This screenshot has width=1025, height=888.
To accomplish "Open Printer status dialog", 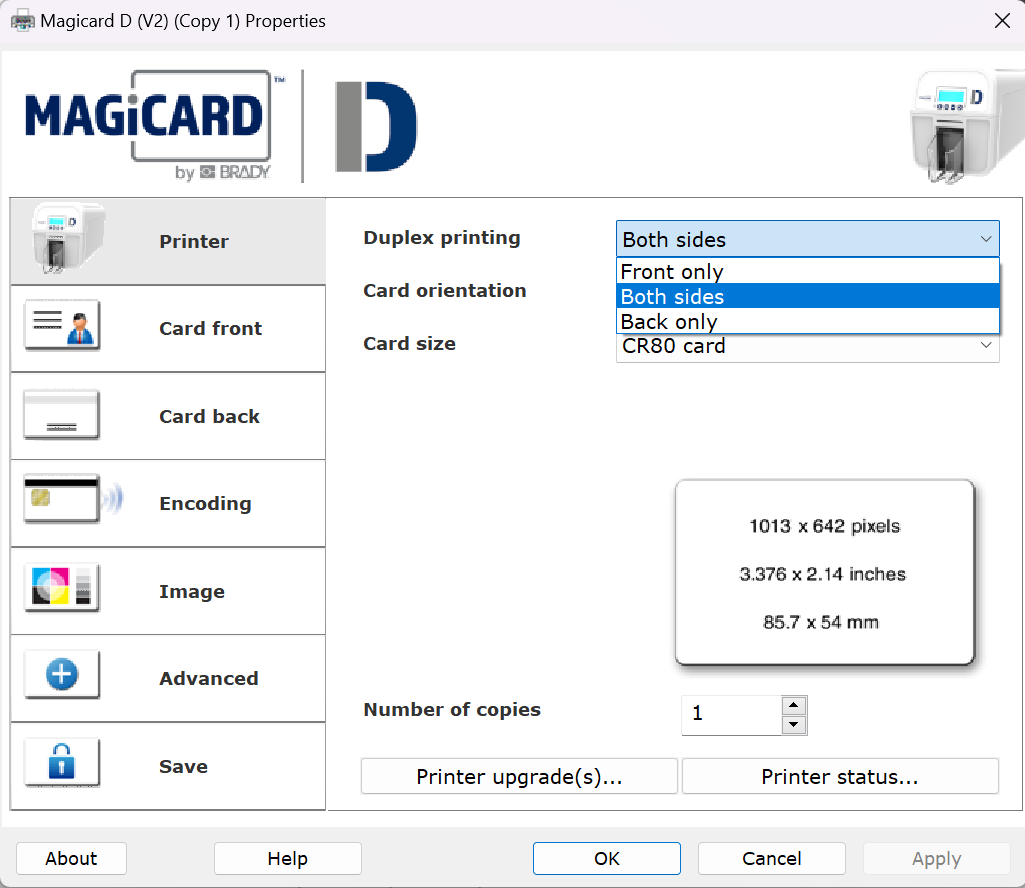I will (x=840, y=776).
